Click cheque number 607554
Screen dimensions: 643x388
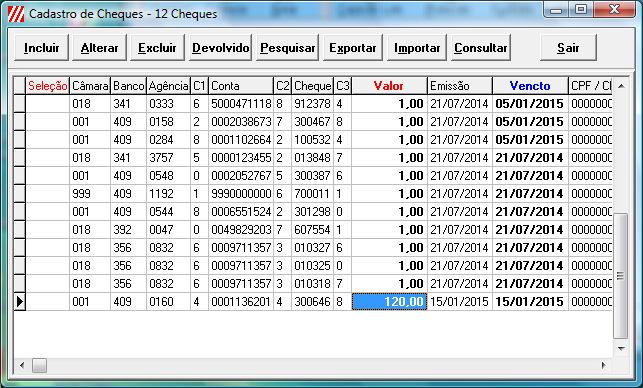pyautogui.click(x=312, y=230)
